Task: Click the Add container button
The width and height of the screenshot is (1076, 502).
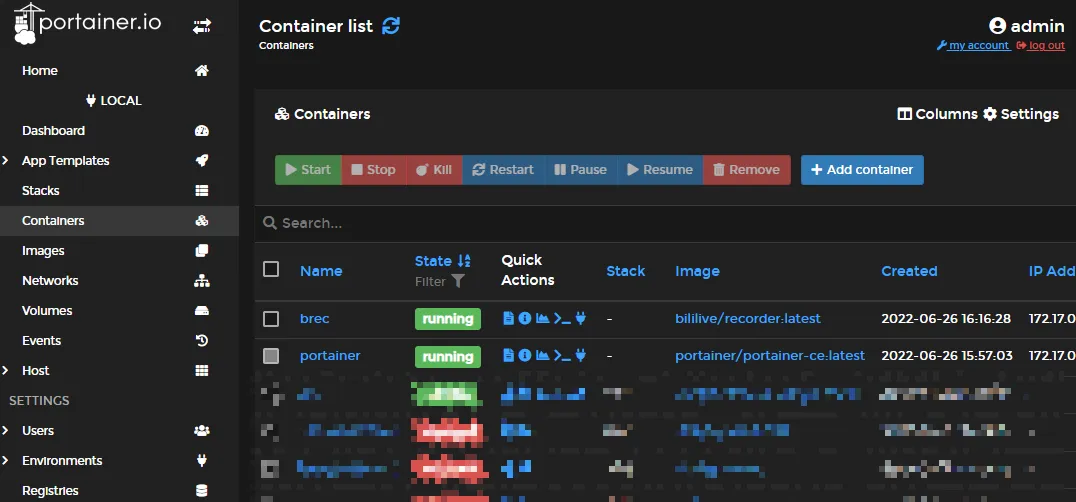Action: (x=862, y=170)
